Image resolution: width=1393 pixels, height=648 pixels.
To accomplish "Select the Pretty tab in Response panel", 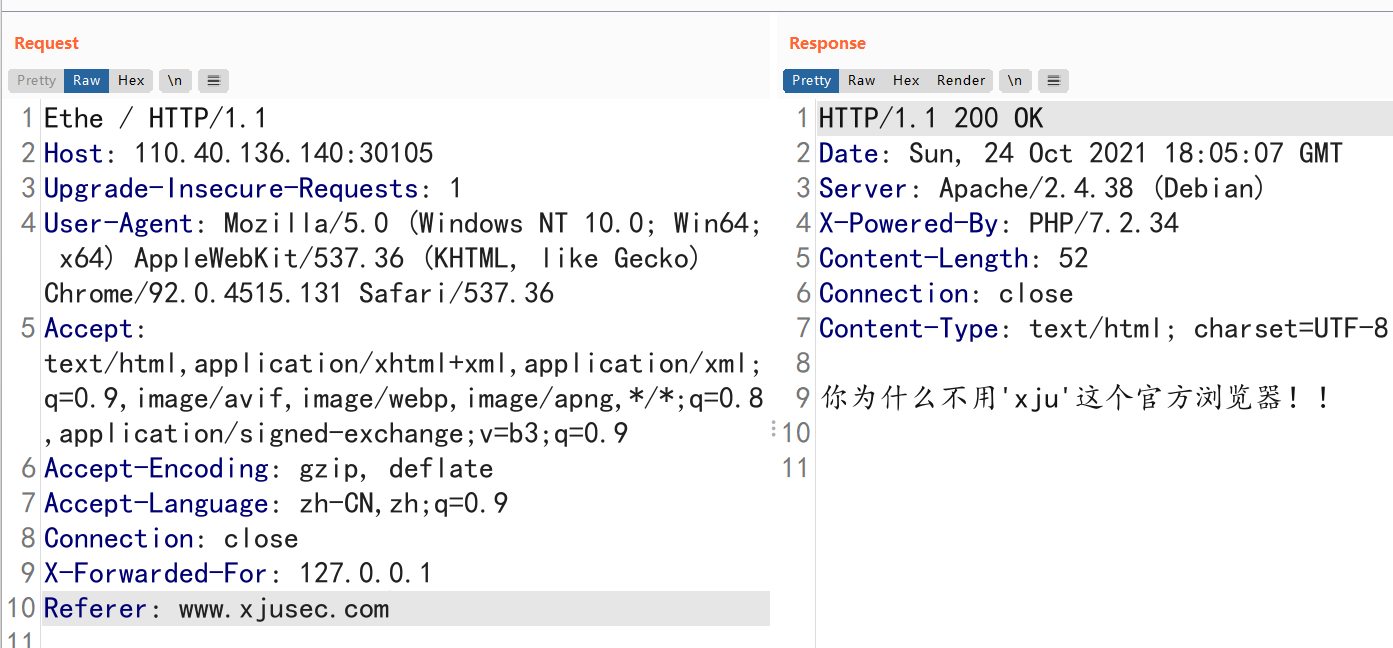I will tap(810, 80).
